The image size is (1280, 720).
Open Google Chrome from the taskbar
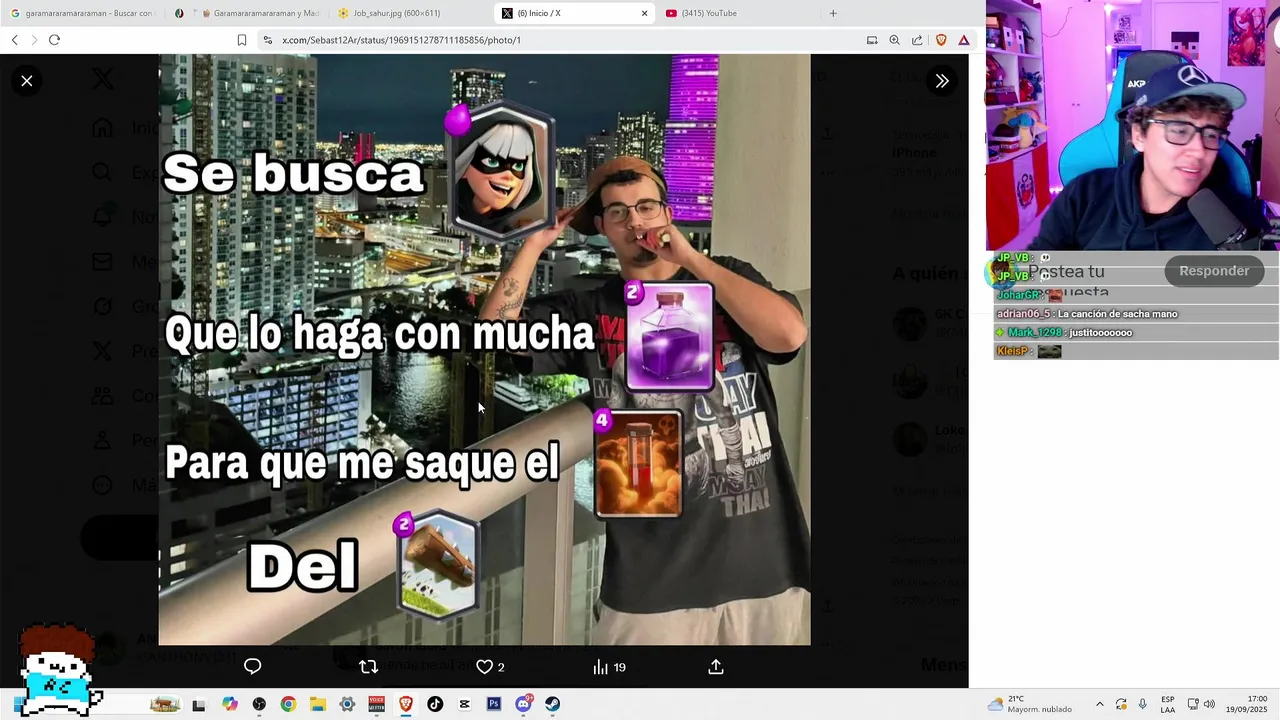(288, 704)
